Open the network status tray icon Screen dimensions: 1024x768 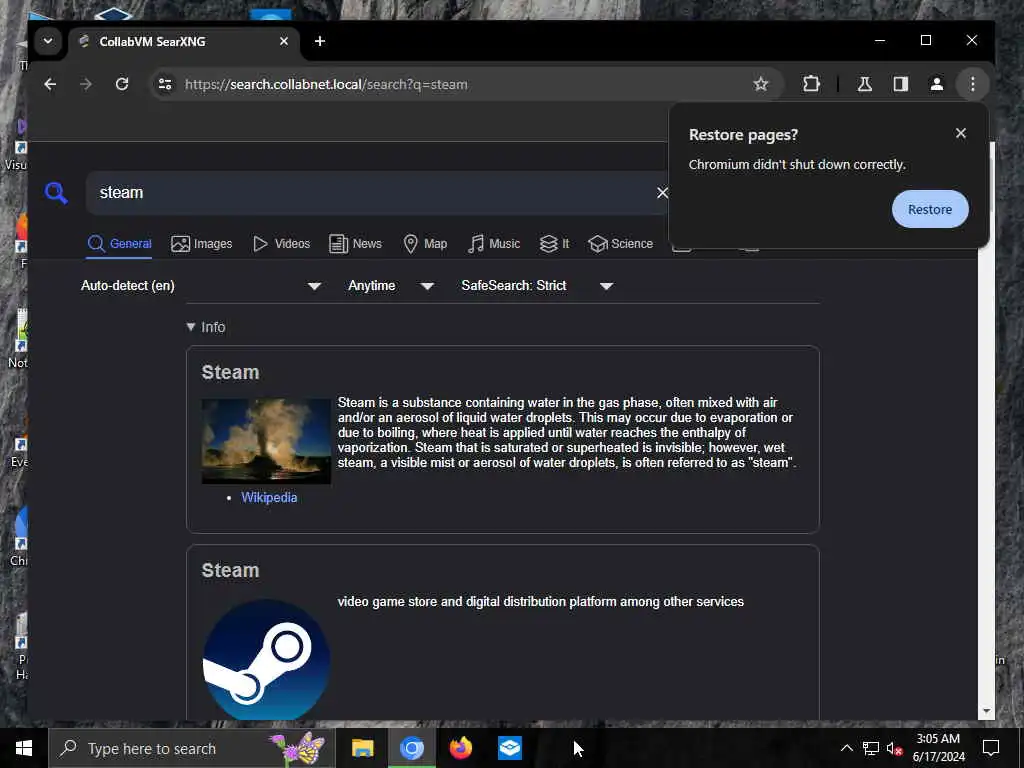click(871, 748)
